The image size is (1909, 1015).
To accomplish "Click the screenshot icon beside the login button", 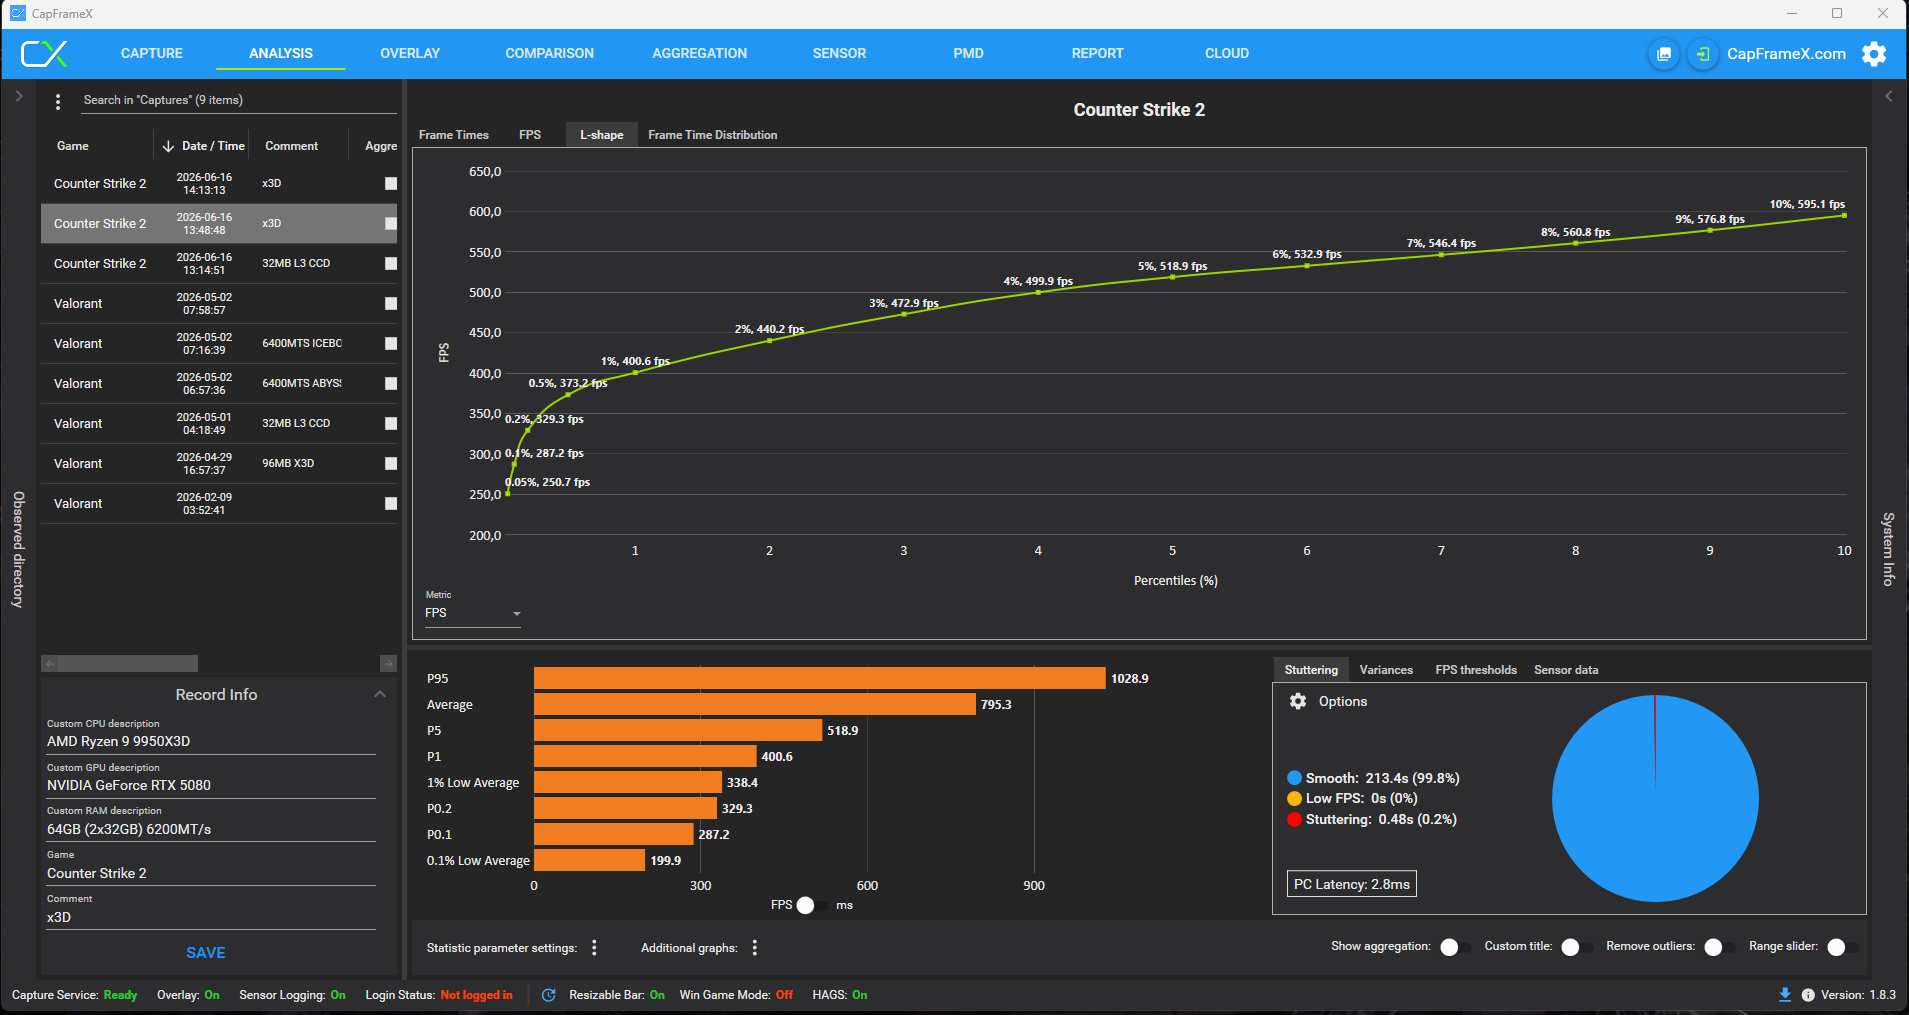I will (x=1664, y=54).
